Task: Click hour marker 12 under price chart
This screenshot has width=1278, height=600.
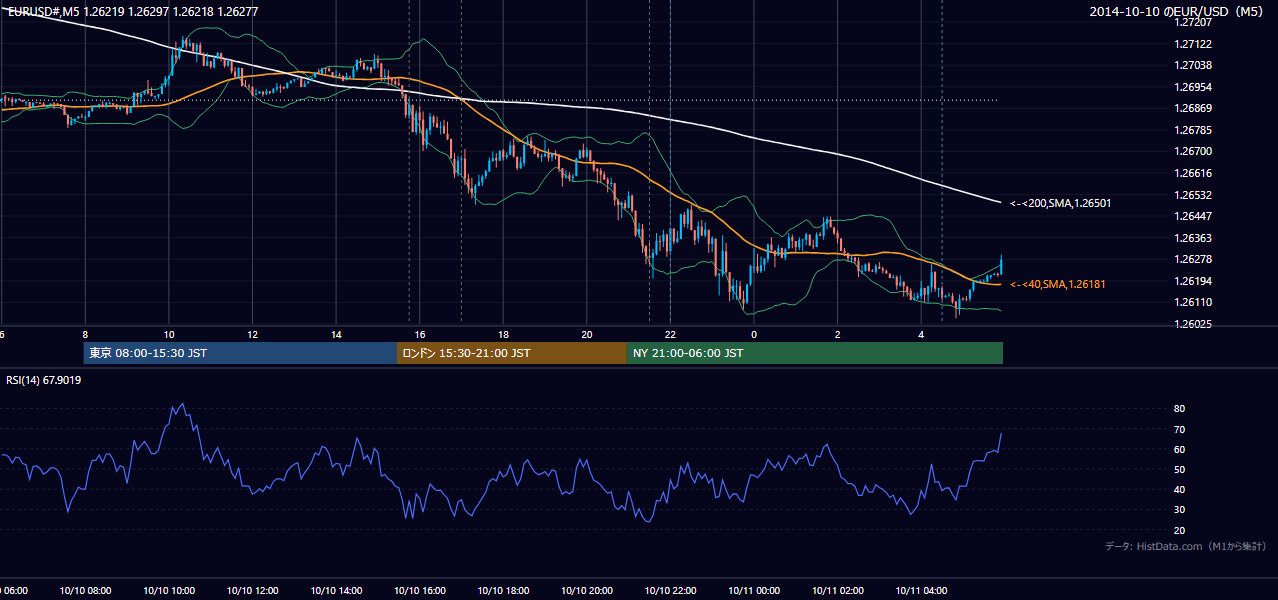Action: click(252, 334)
